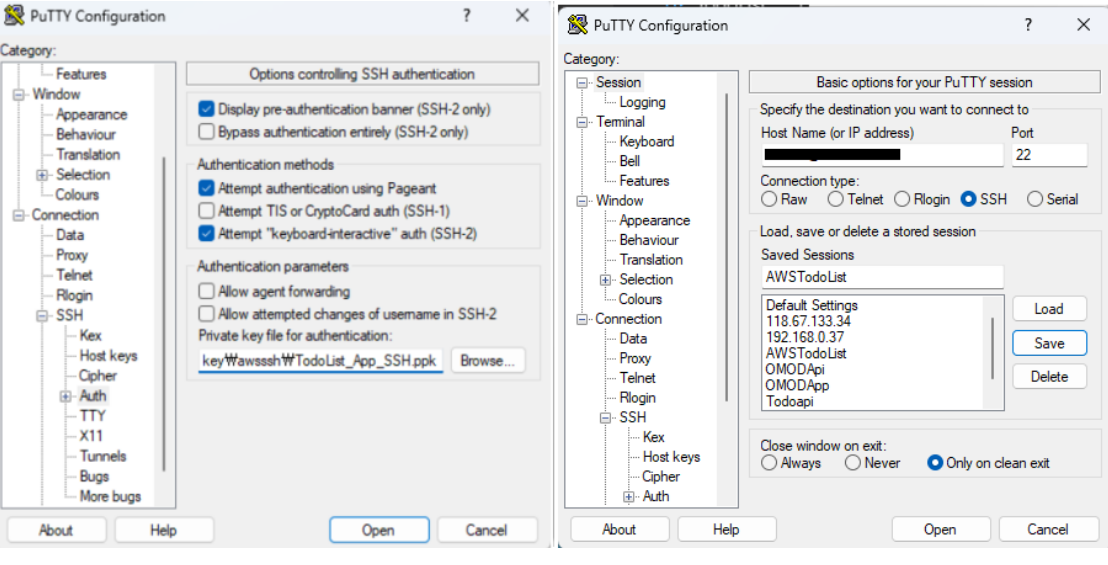This screenshot has width=1108, height=565.
Task: Expand Auth node in right window tree
Action: (628, 496)
